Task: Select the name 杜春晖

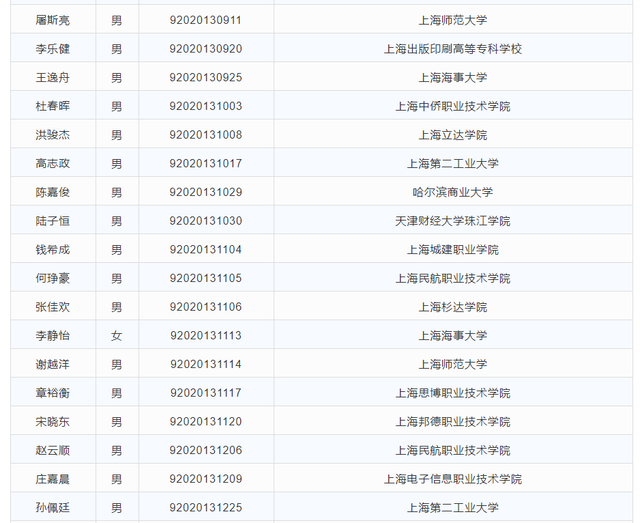Action: 53,106
